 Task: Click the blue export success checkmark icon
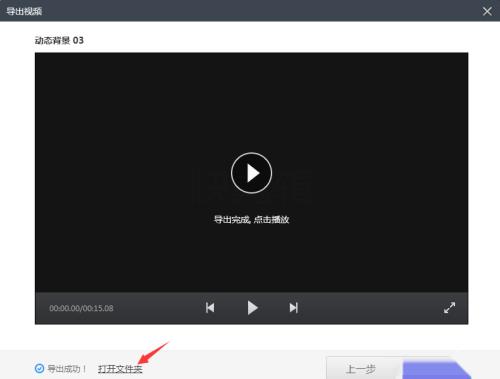[x=39, y=368]
